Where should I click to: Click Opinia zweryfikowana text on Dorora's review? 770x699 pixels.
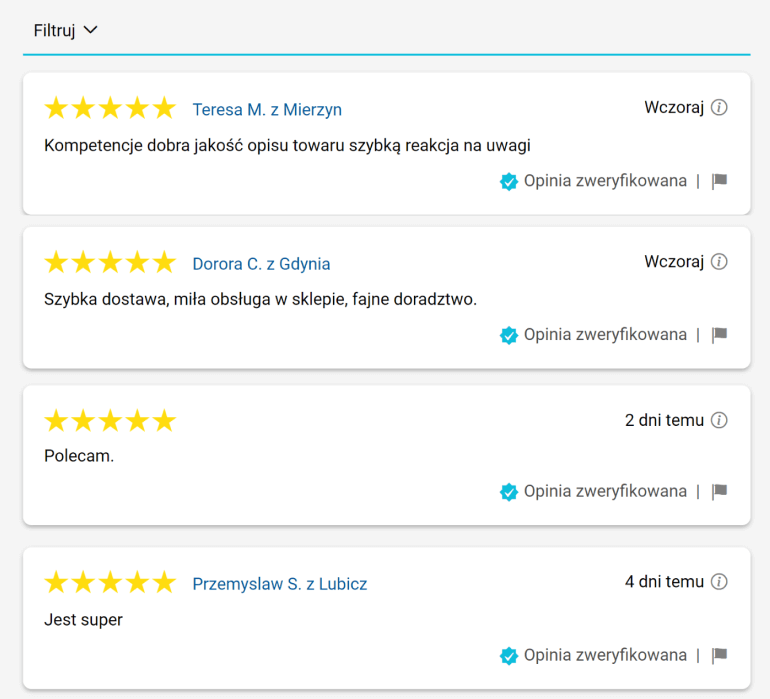(x=605, y=335)
